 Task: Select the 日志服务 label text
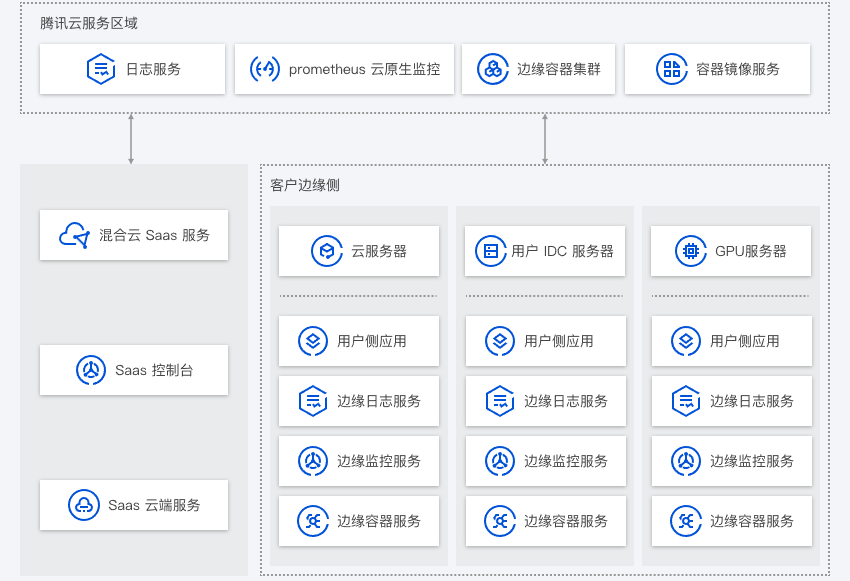(x=153, y=69)
